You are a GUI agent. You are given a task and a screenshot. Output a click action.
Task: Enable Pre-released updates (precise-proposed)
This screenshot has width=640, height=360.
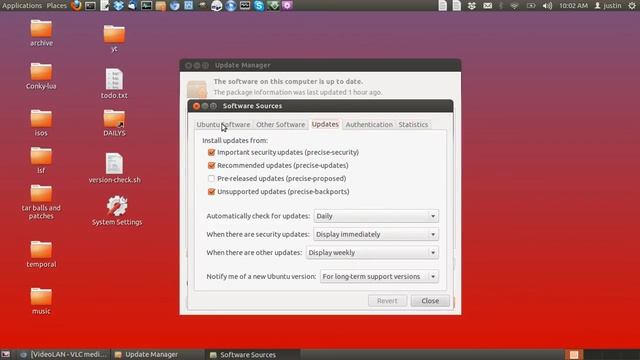coord(211,178)
